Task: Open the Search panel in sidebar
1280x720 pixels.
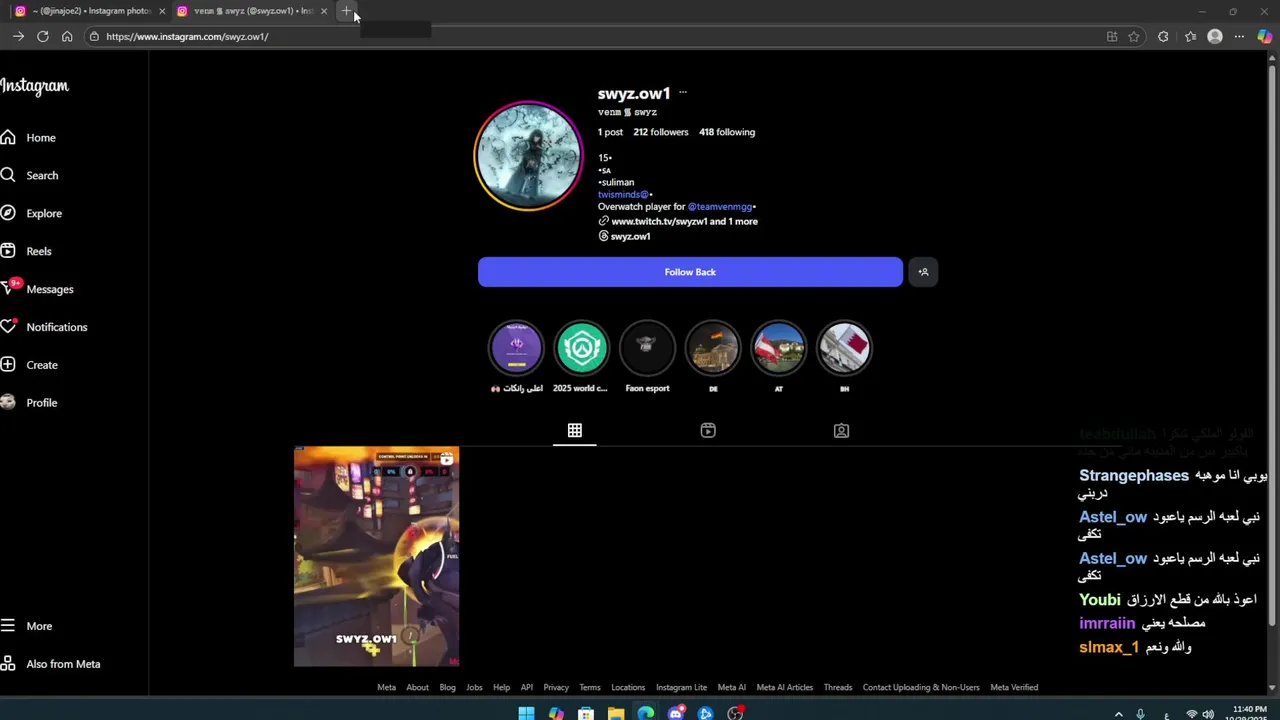Action: tap(30, 176)
